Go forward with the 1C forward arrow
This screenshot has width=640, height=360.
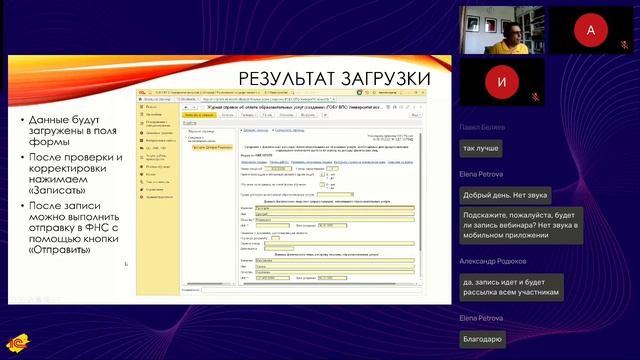point(194,107)
